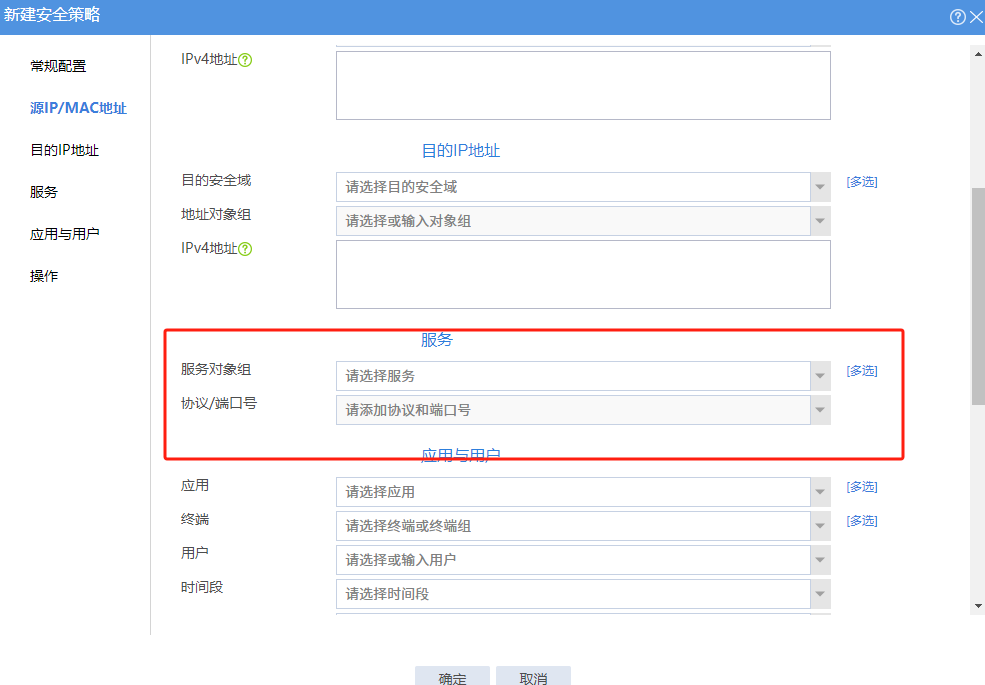
Task: Focus the source IPv4地址 text area
Action: (583, 85)
